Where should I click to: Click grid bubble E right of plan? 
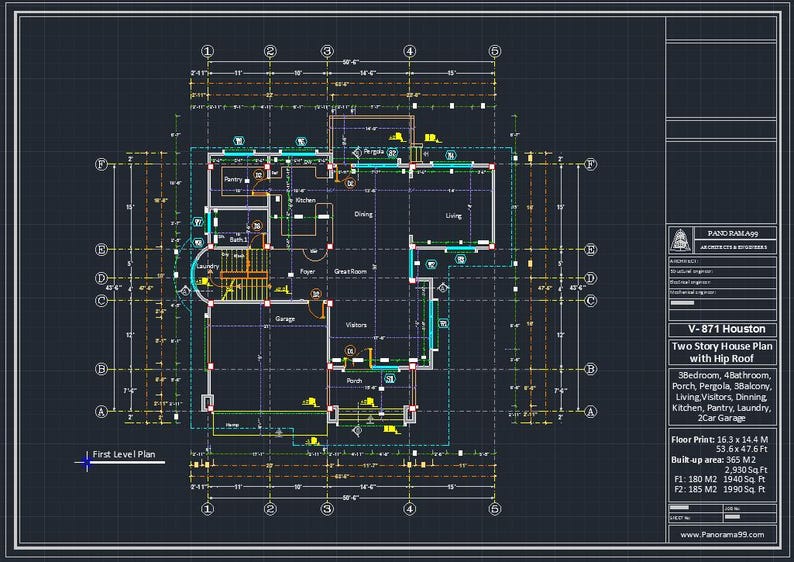[x=590, y=250]
